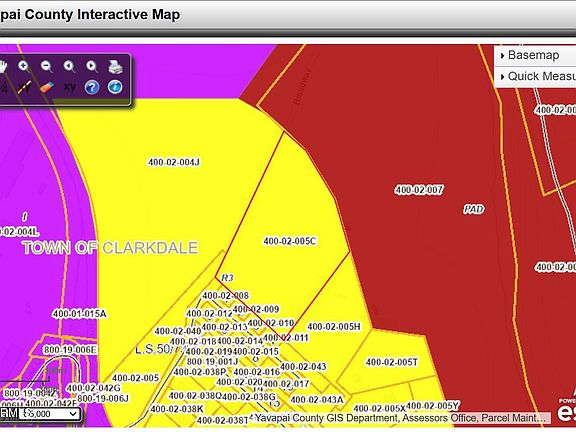Image resolution: width=576 pixels, height=432 pixels.
Task: Select the blue identify info tool
Action: click(115, 87)
